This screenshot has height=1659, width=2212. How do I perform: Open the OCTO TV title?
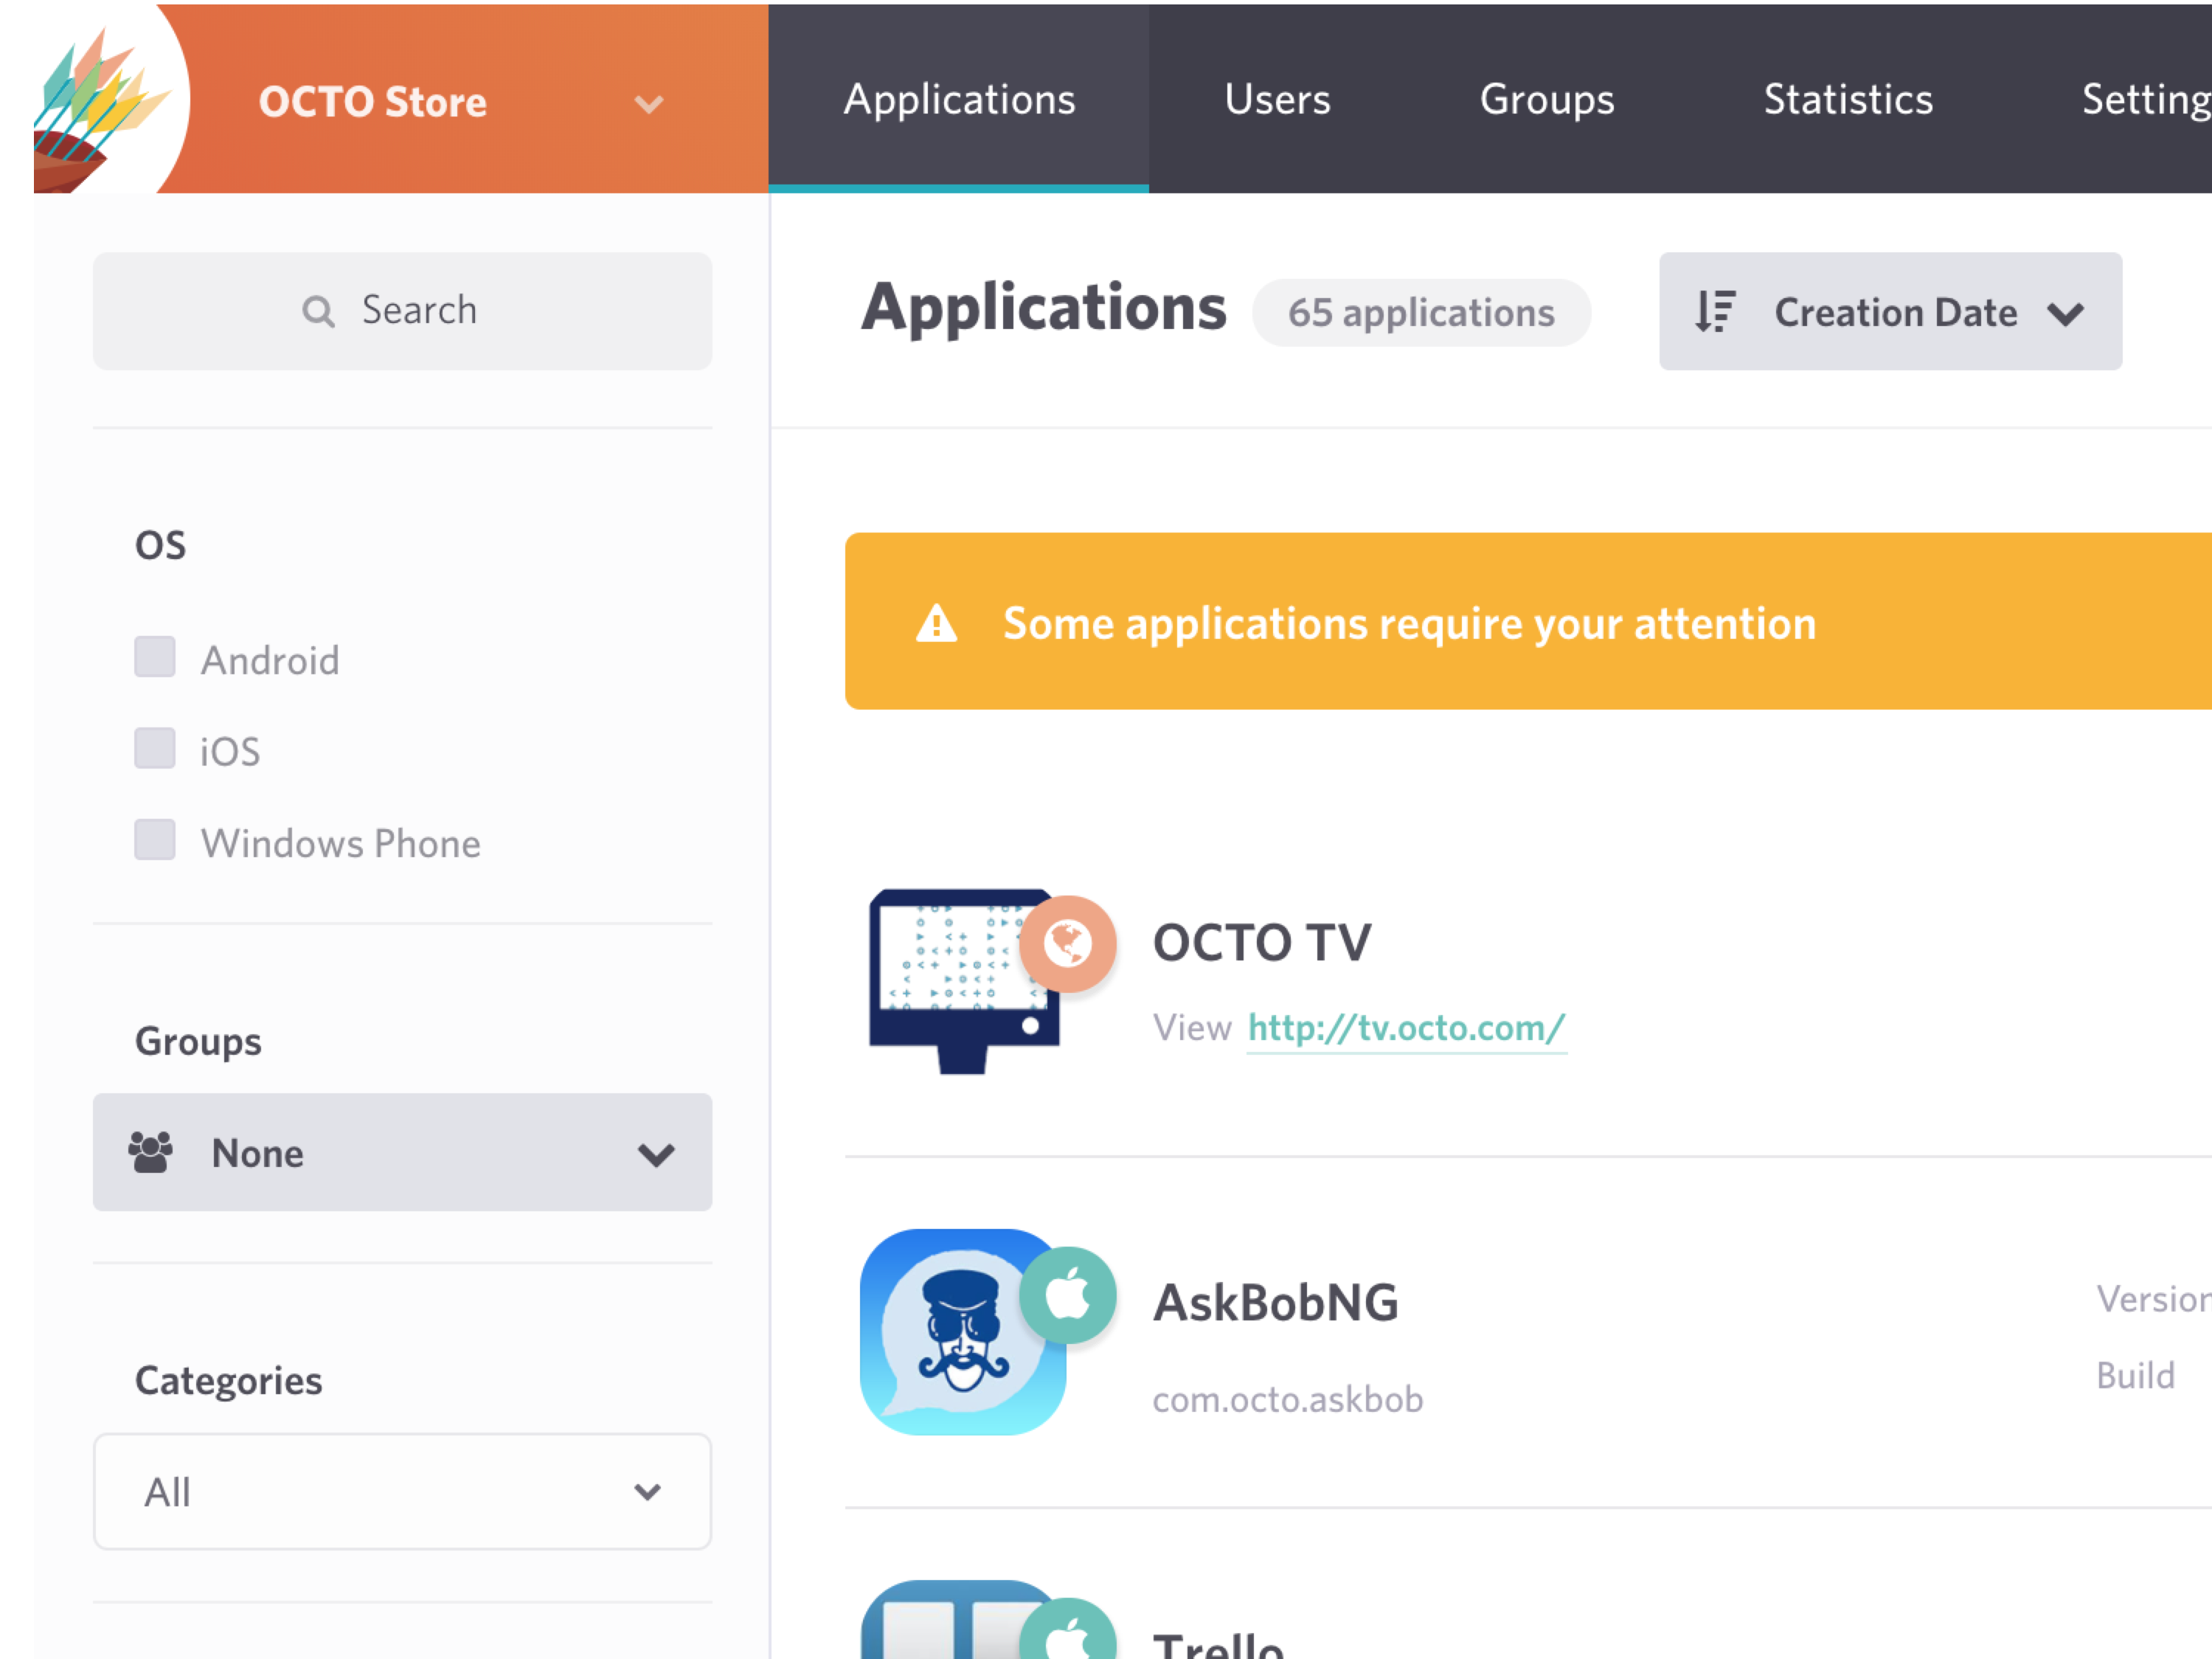click(1262, 943)
